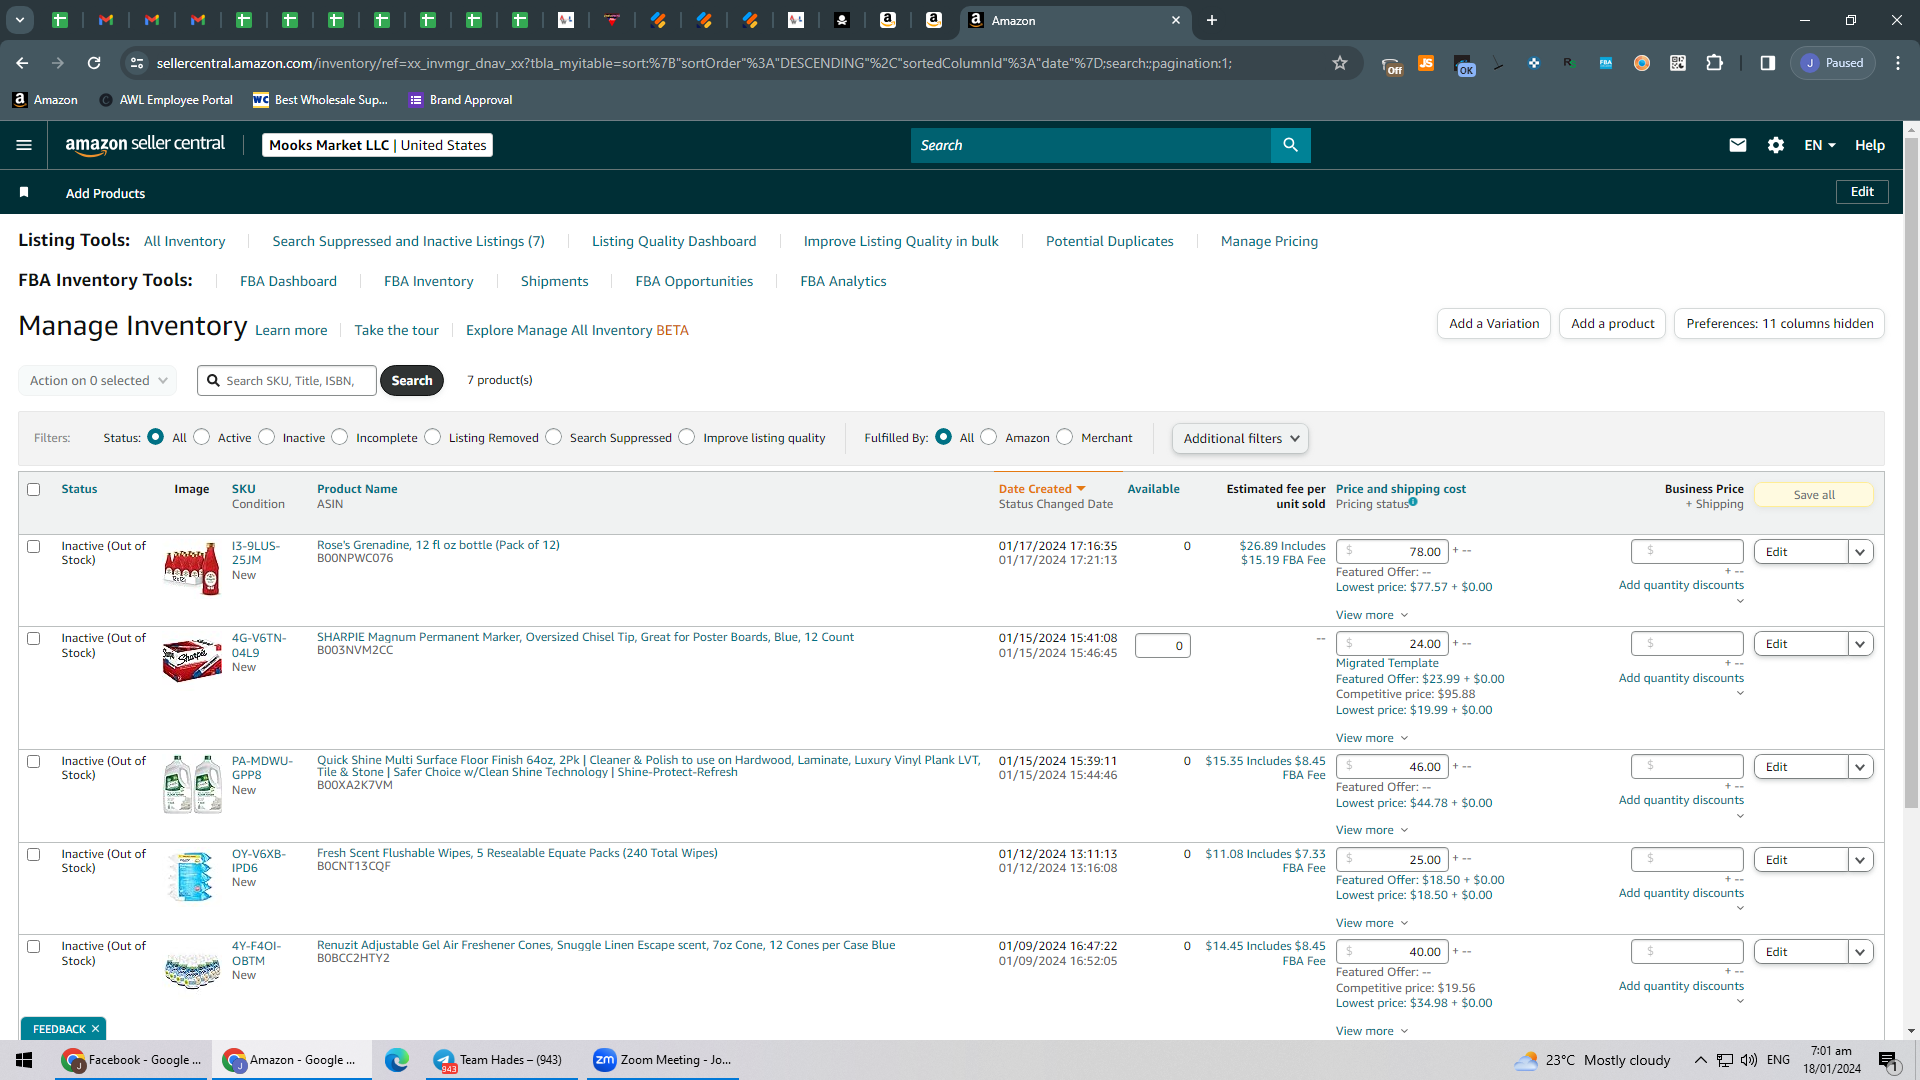Click the Save all button
This screenshot has width=1920, height=1080.
point(1813,495)
